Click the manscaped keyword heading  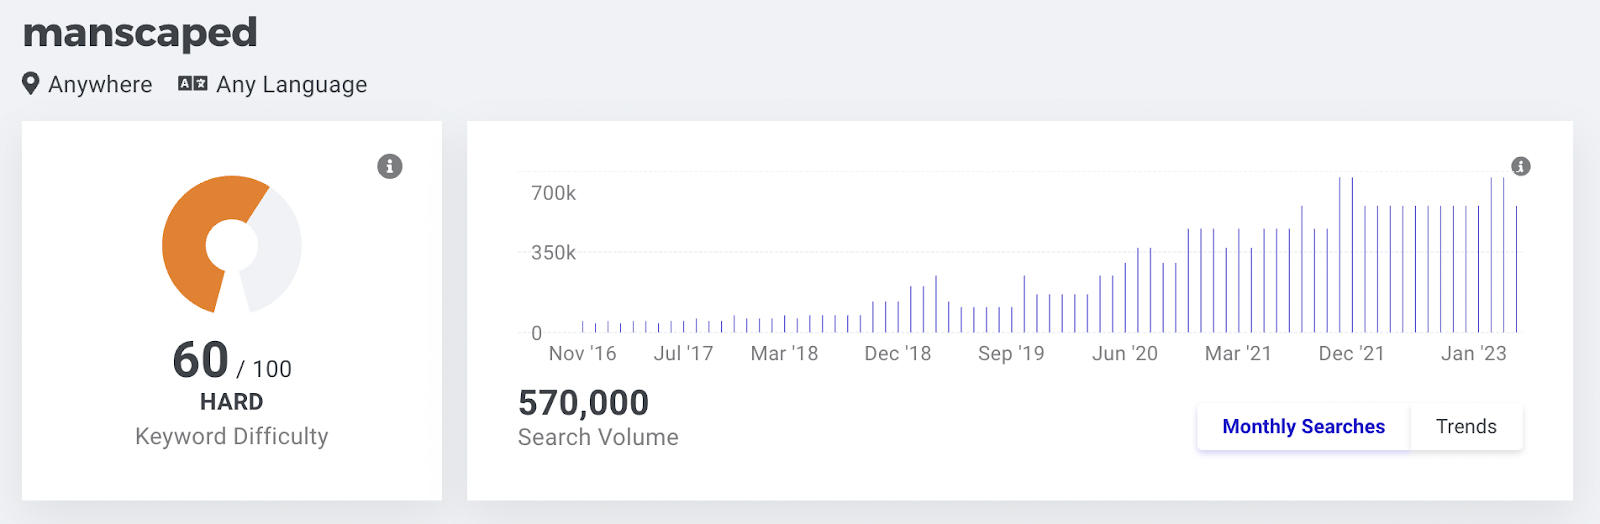[140, 34]
